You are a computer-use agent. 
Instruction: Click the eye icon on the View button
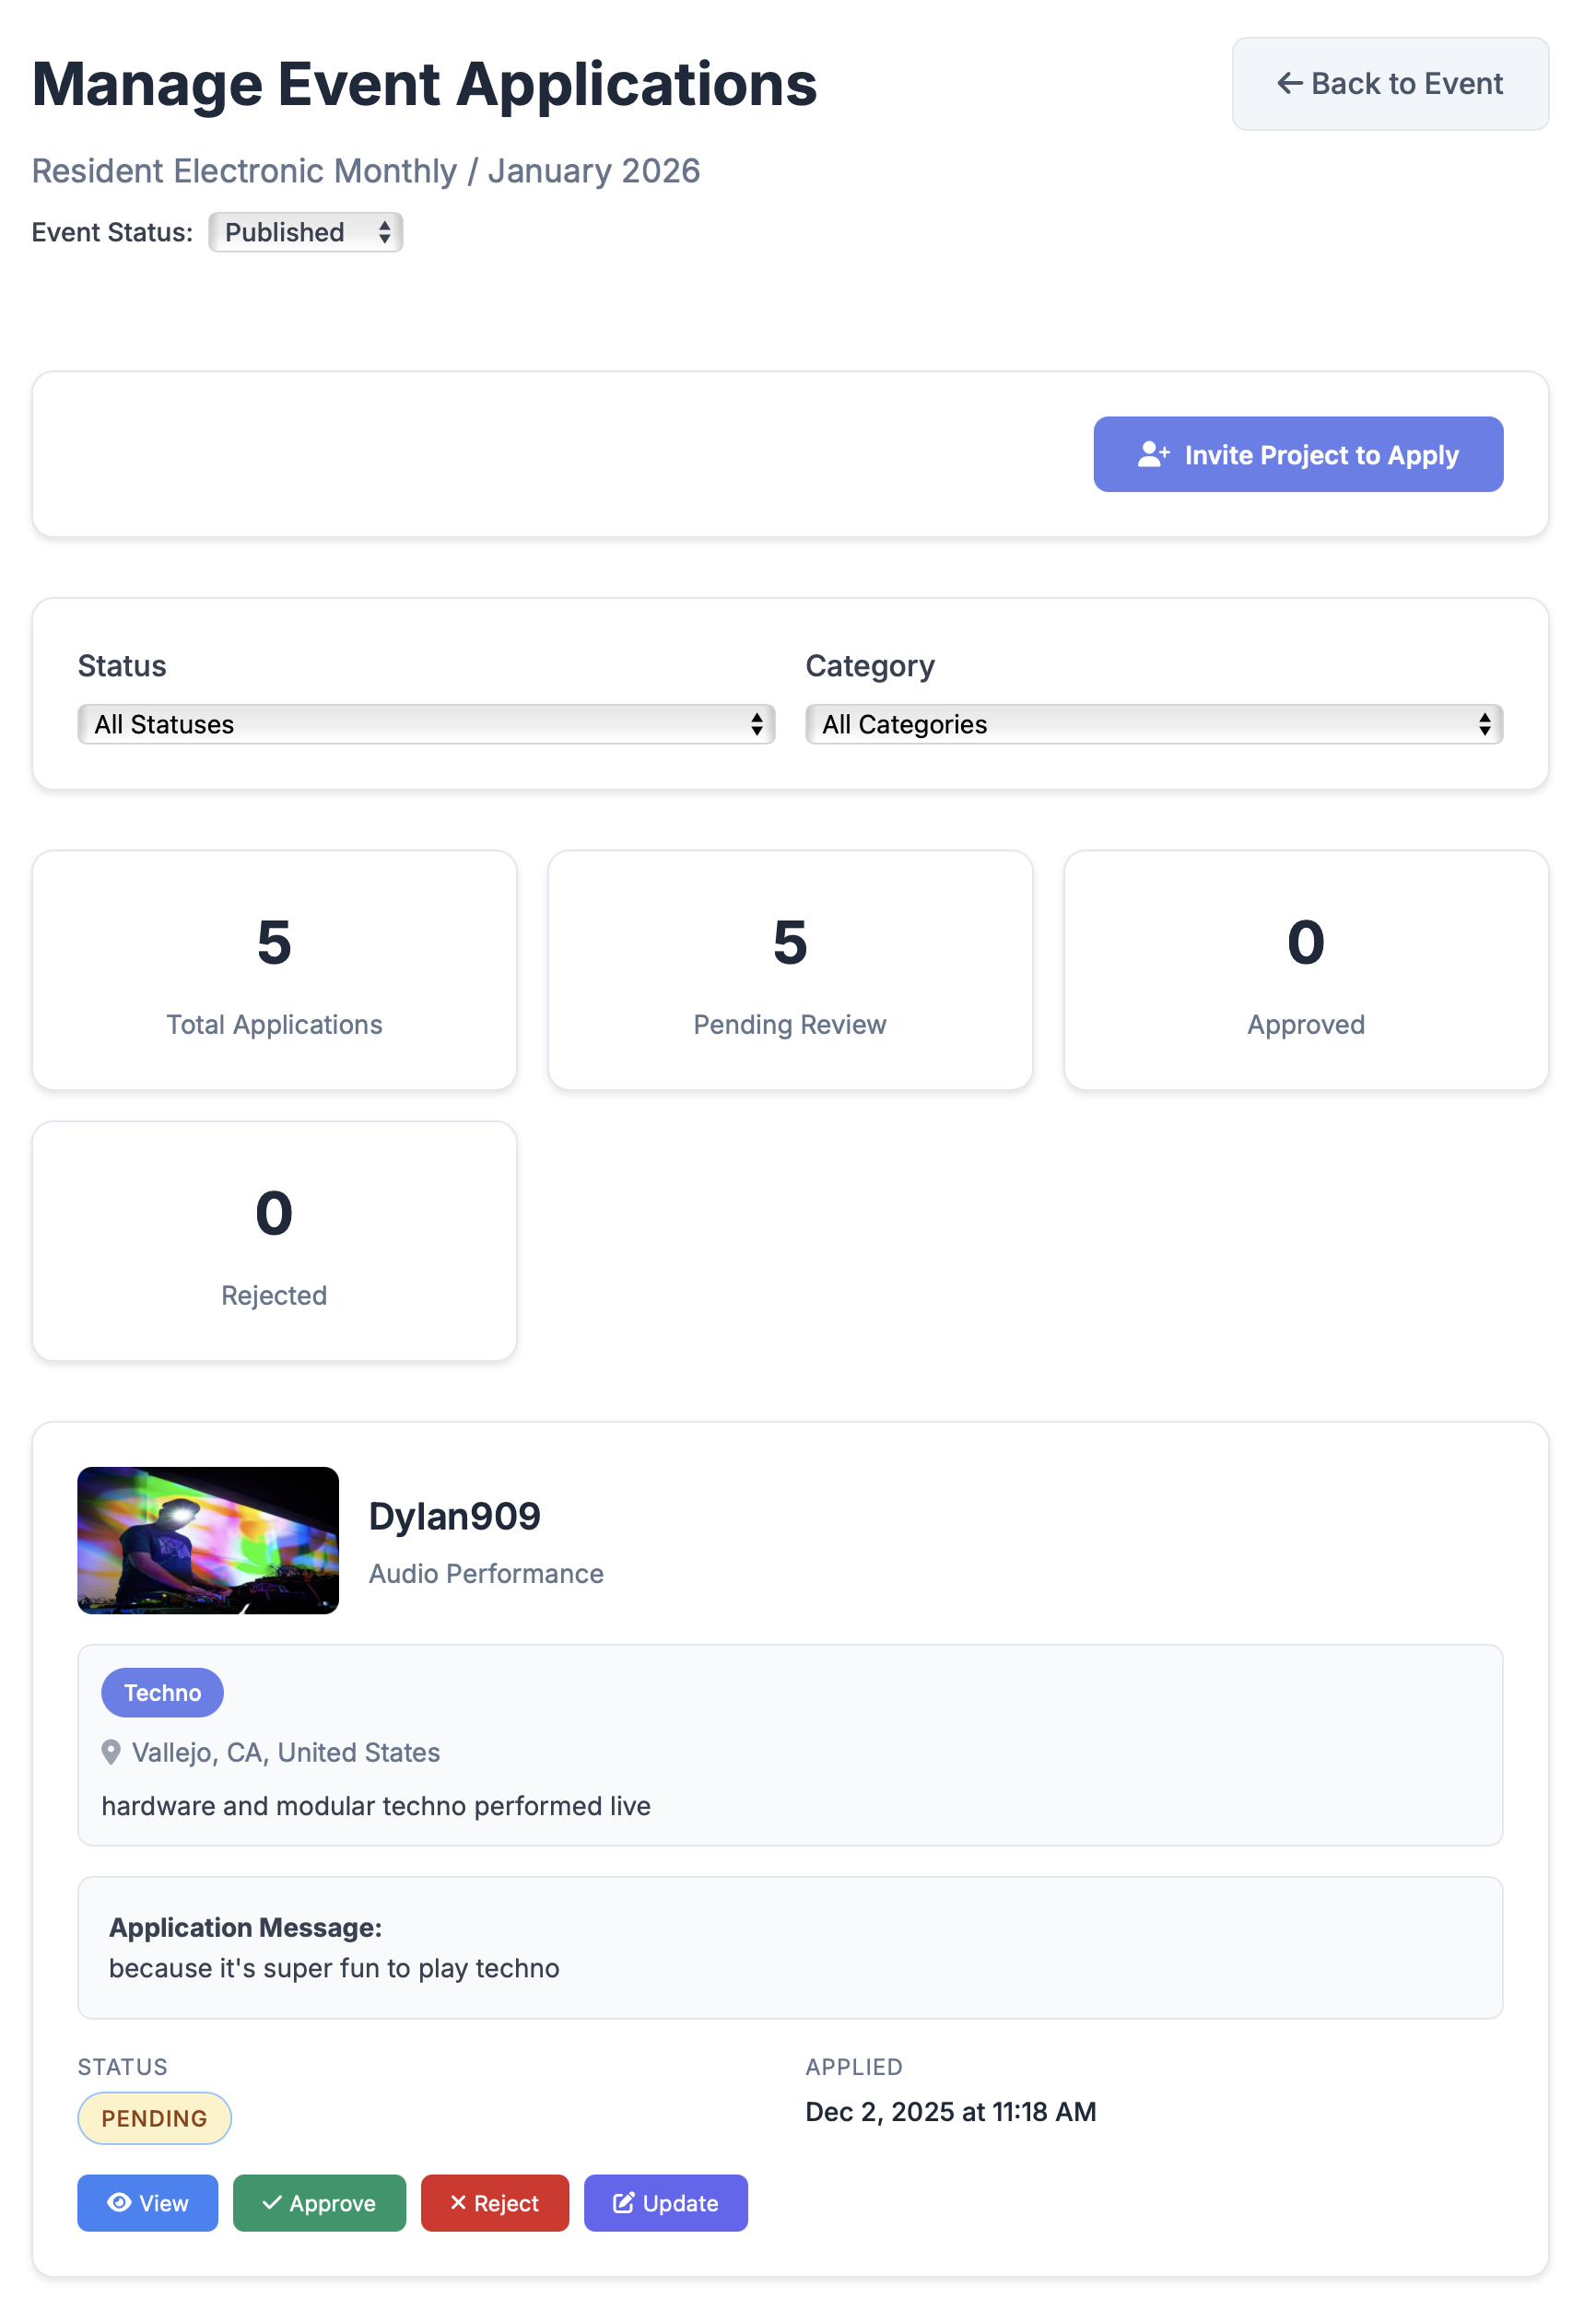click(x=120, y=2203)
